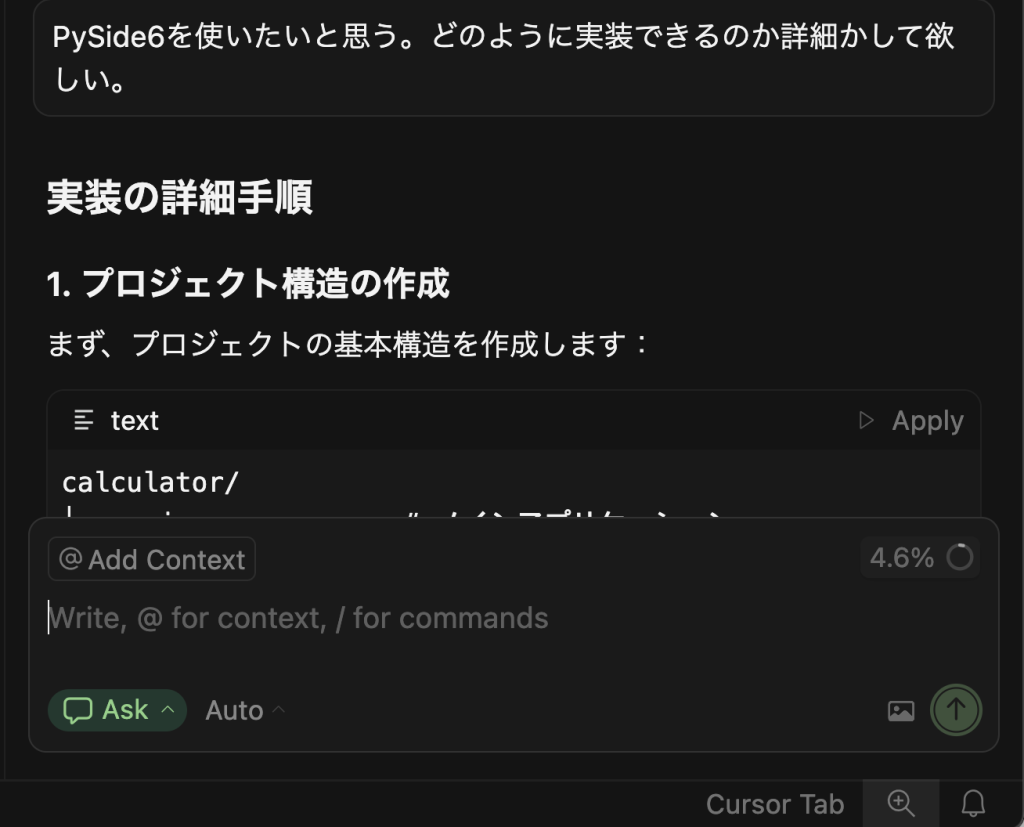Image resolution: width=1024 pixels, height=827 pixels.
Task: Open notifications via the bell icon
Action: click(973, 803)
